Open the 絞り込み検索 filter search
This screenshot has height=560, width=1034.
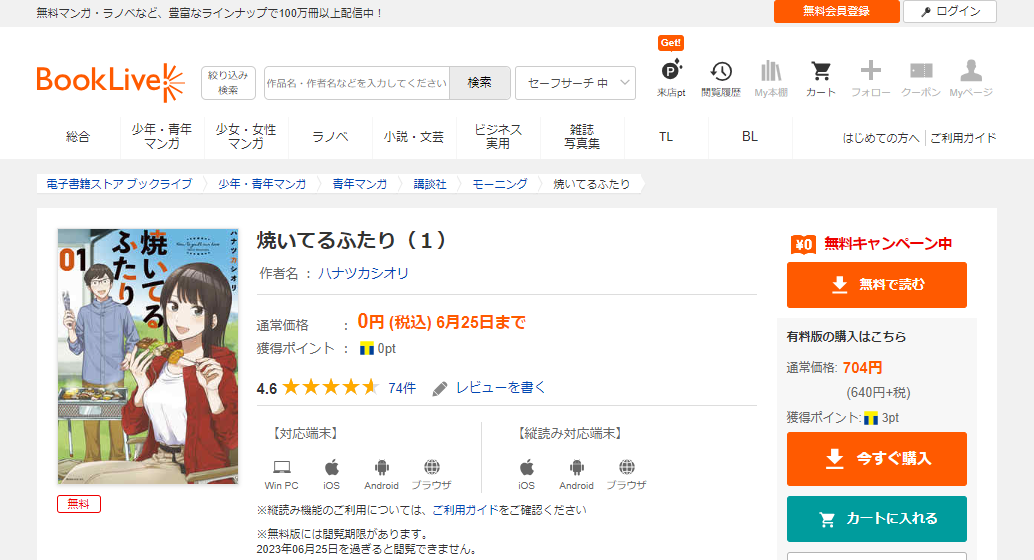point(228,83)
